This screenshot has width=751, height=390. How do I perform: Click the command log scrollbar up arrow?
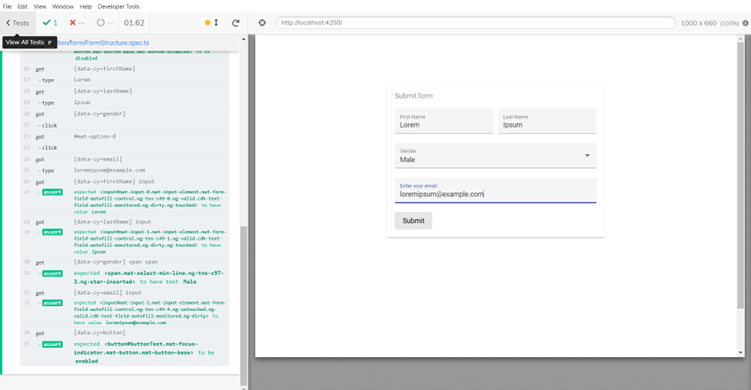tap(243, 39)
